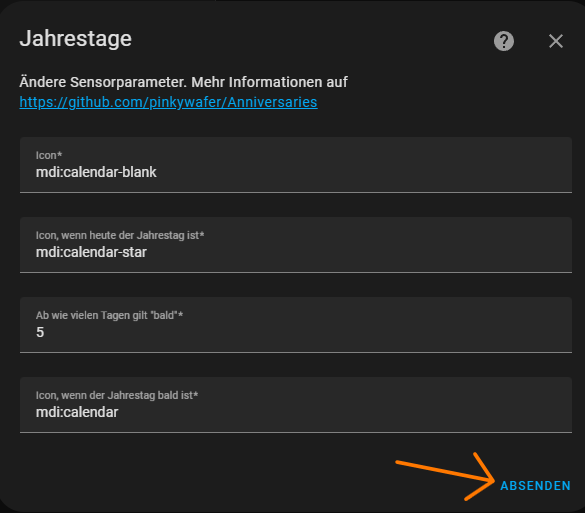Click the "Ändere Sensorparameter" description text
This screenshot has height=513, width=585.
(x=103, y=82)
